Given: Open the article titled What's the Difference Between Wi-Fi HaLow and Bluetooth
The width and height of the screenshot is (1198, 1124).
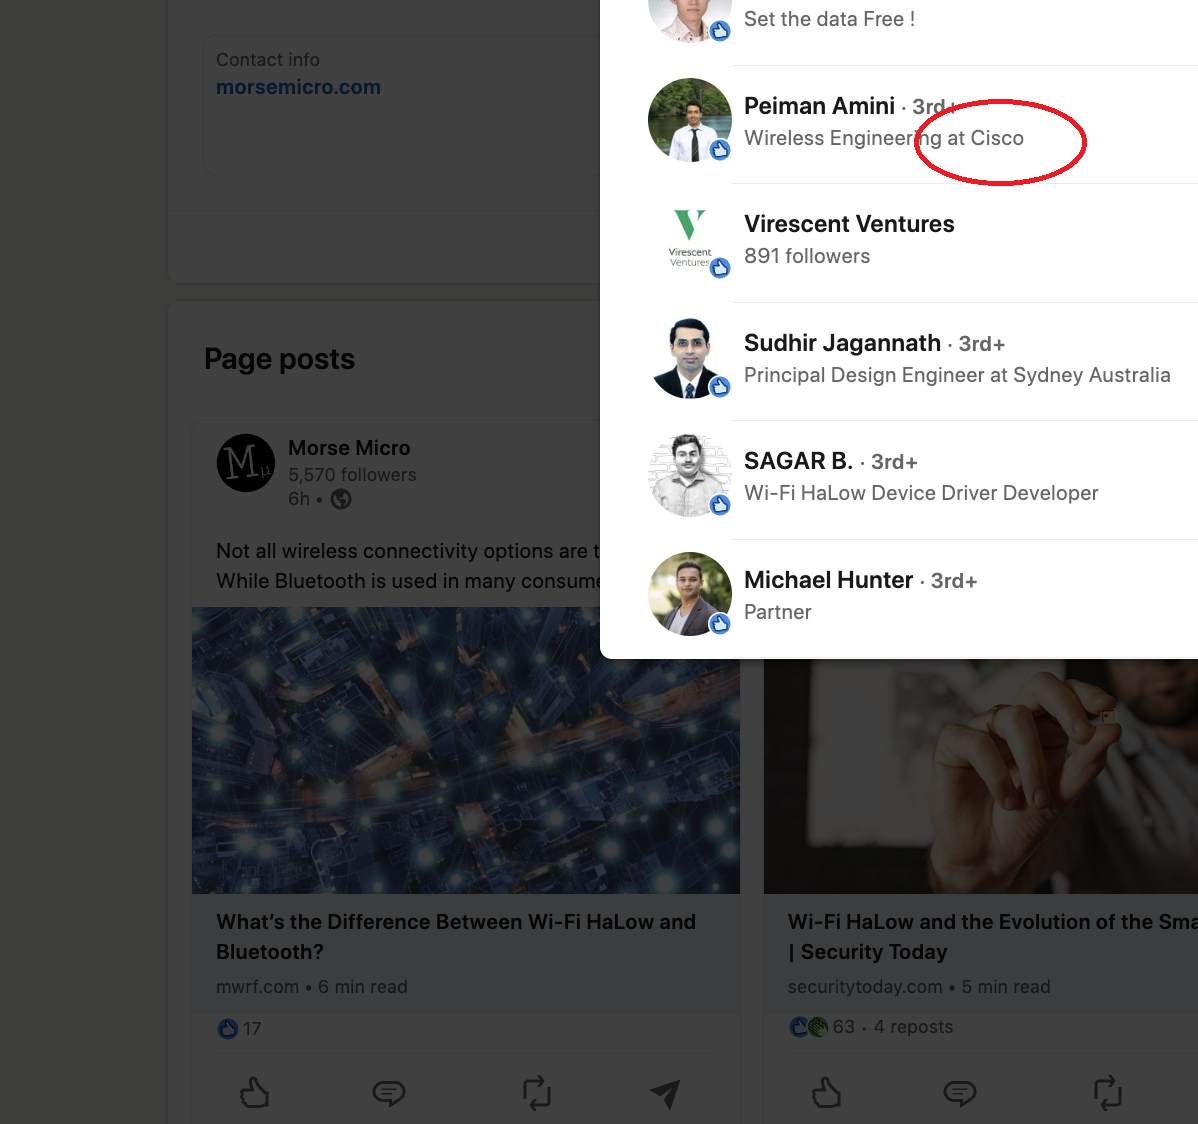Looking at the screenshot, I should tap(456, 936).
